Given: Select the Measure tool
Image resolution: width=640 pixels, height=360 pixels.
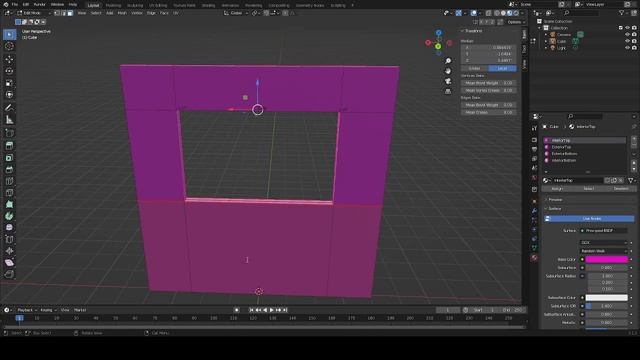Looking at the screenshot, I should 9,120.
